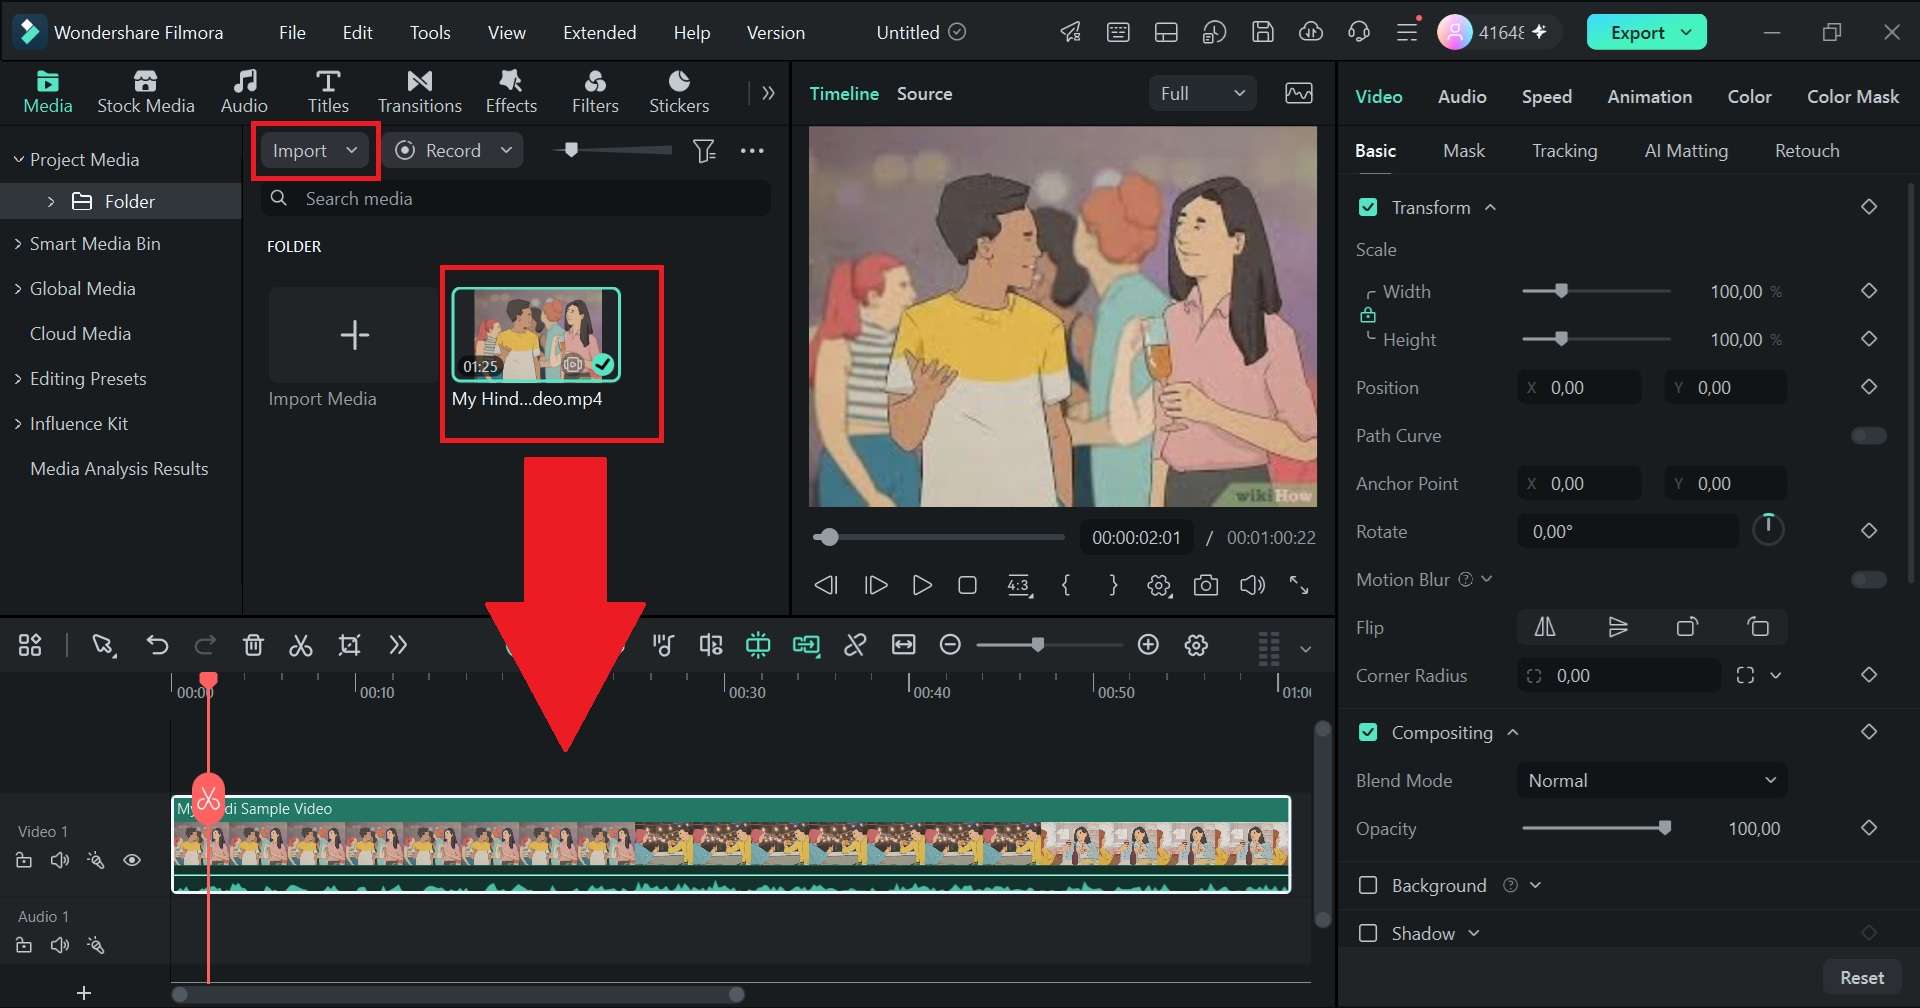Click the split scissors tool
1920x1008 pixels.
pyautogui.click(x=301, y=645)
